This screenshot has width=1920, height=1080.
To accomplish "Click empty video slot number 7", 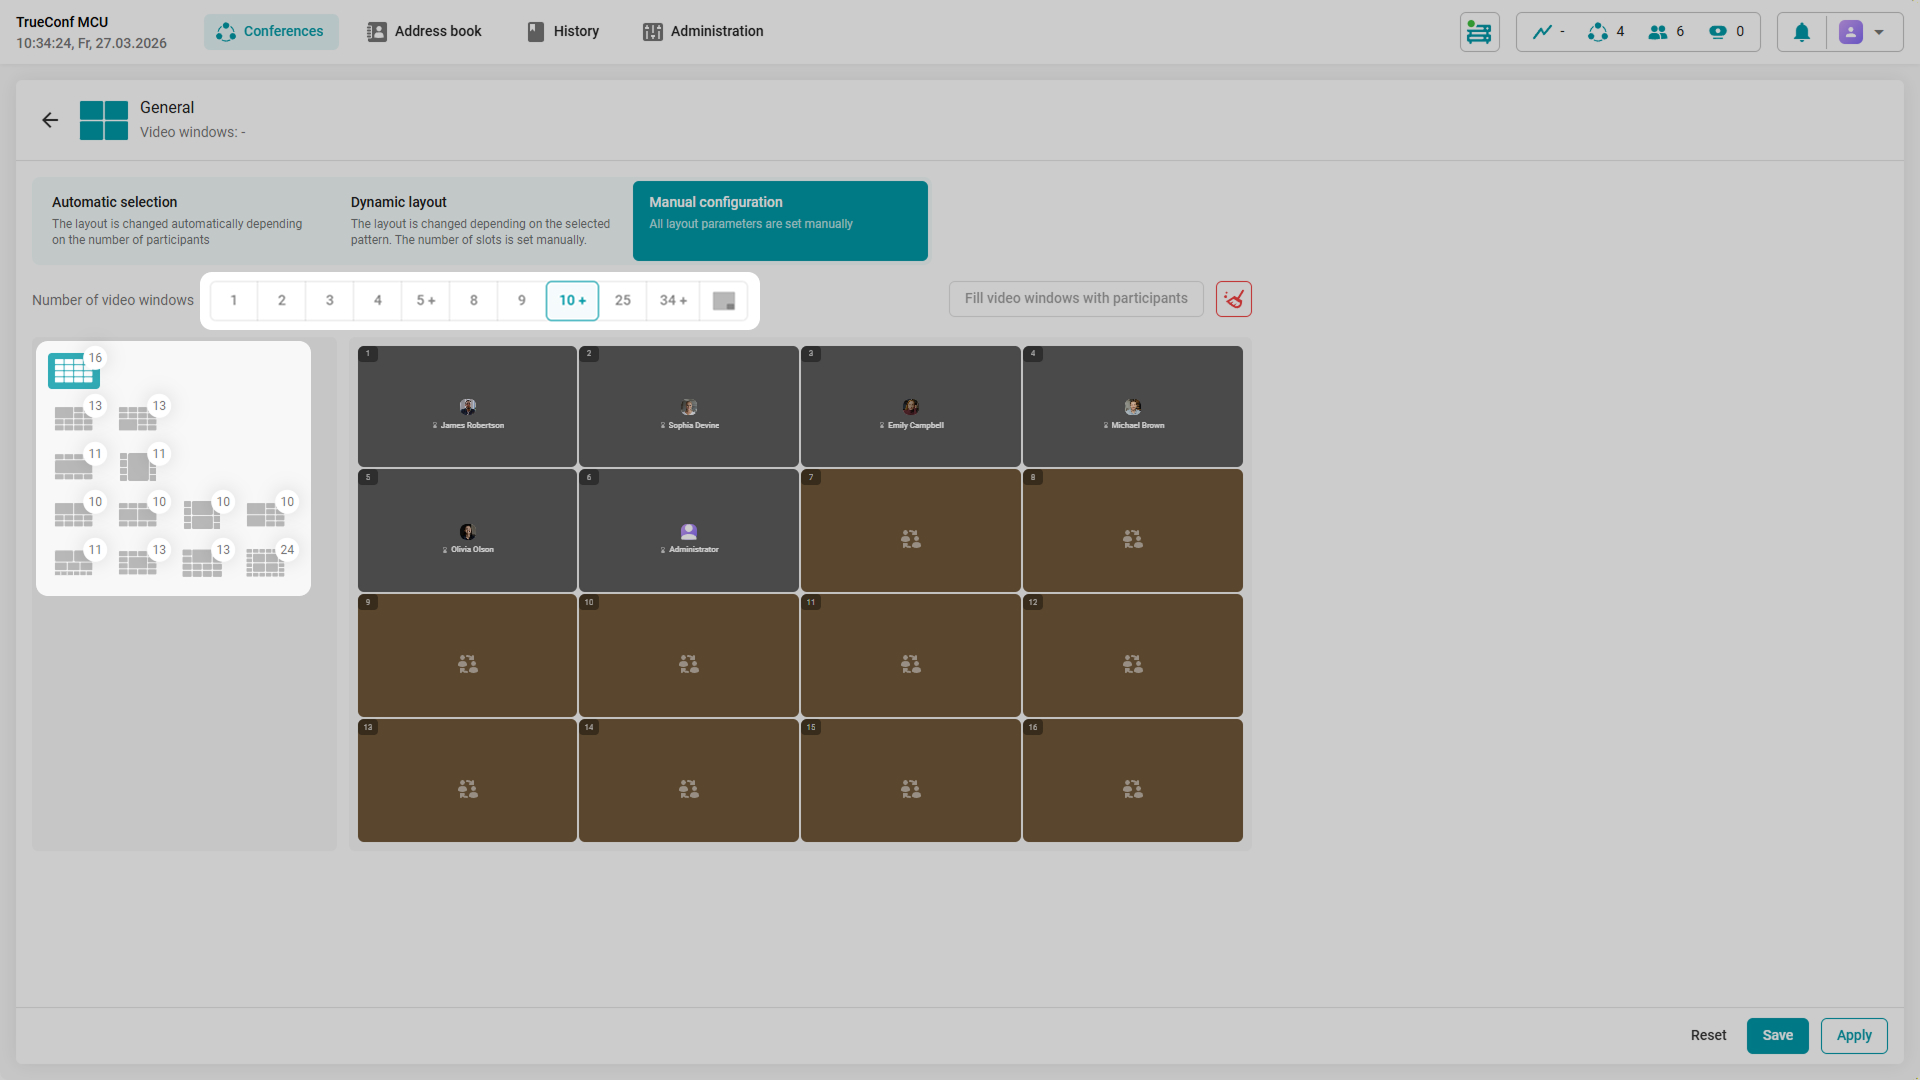I will click(910, 531).
